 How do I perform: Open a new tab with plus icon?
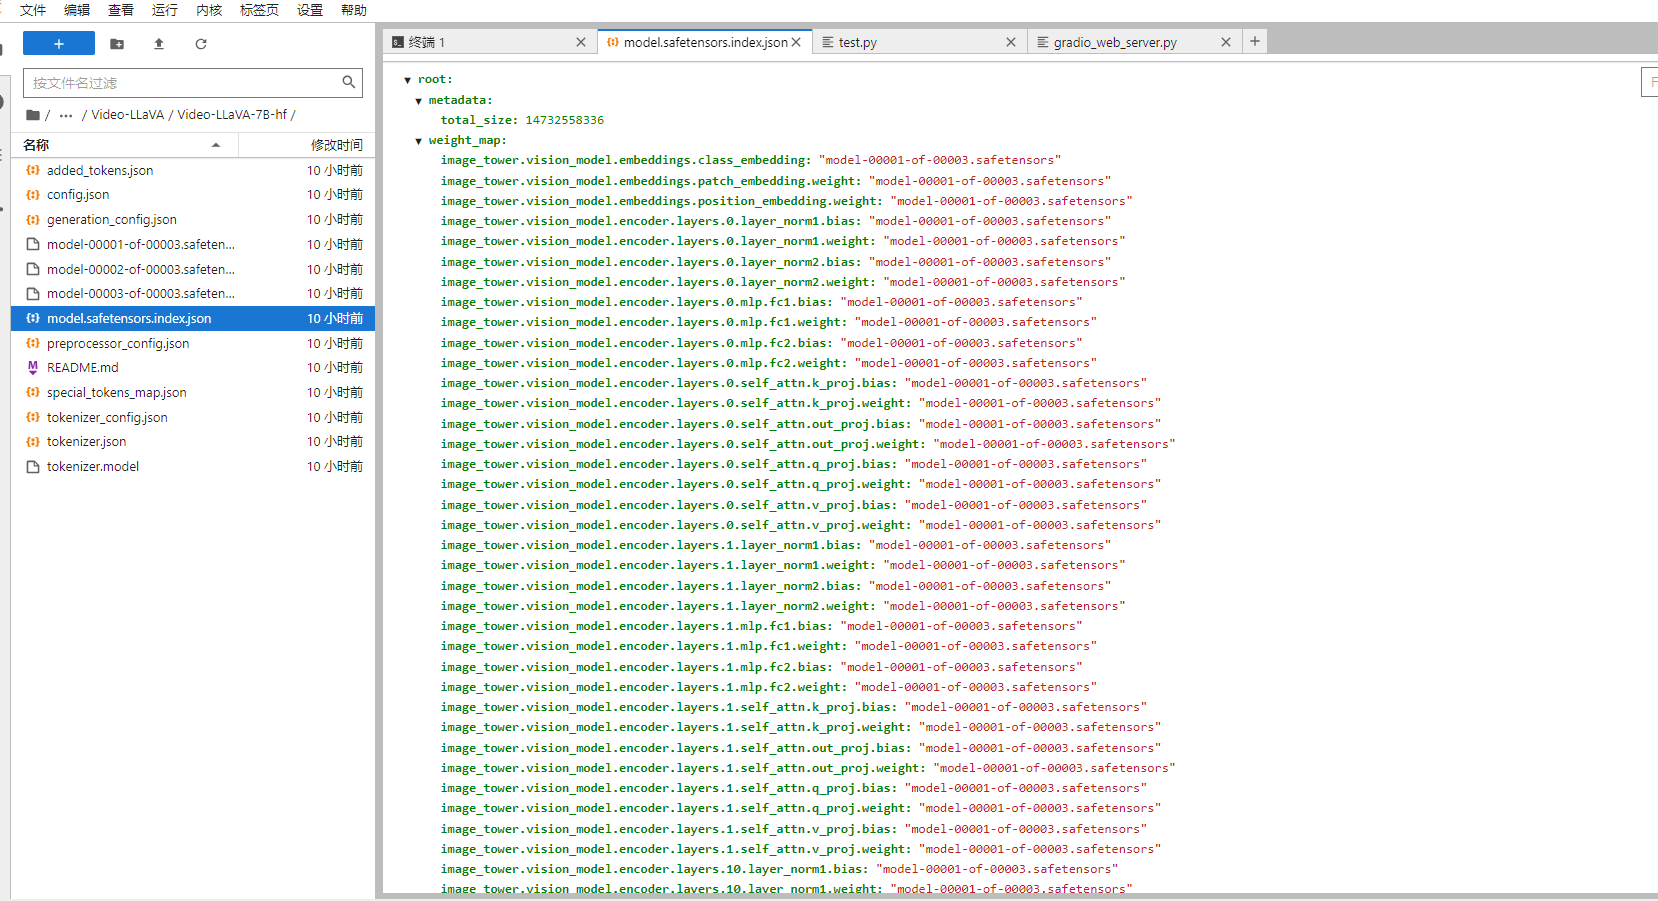[1255, 41]
